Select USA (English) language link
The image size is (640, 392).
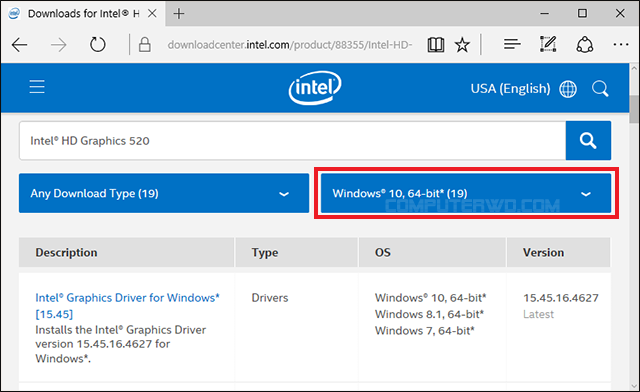[510, 89]
